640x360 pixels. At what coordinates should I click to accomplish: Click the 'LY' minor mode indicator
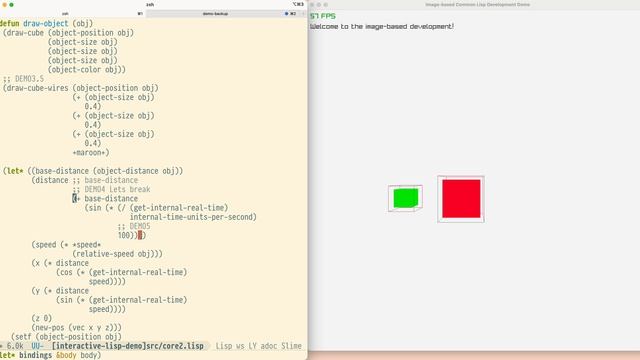point(252,346)
